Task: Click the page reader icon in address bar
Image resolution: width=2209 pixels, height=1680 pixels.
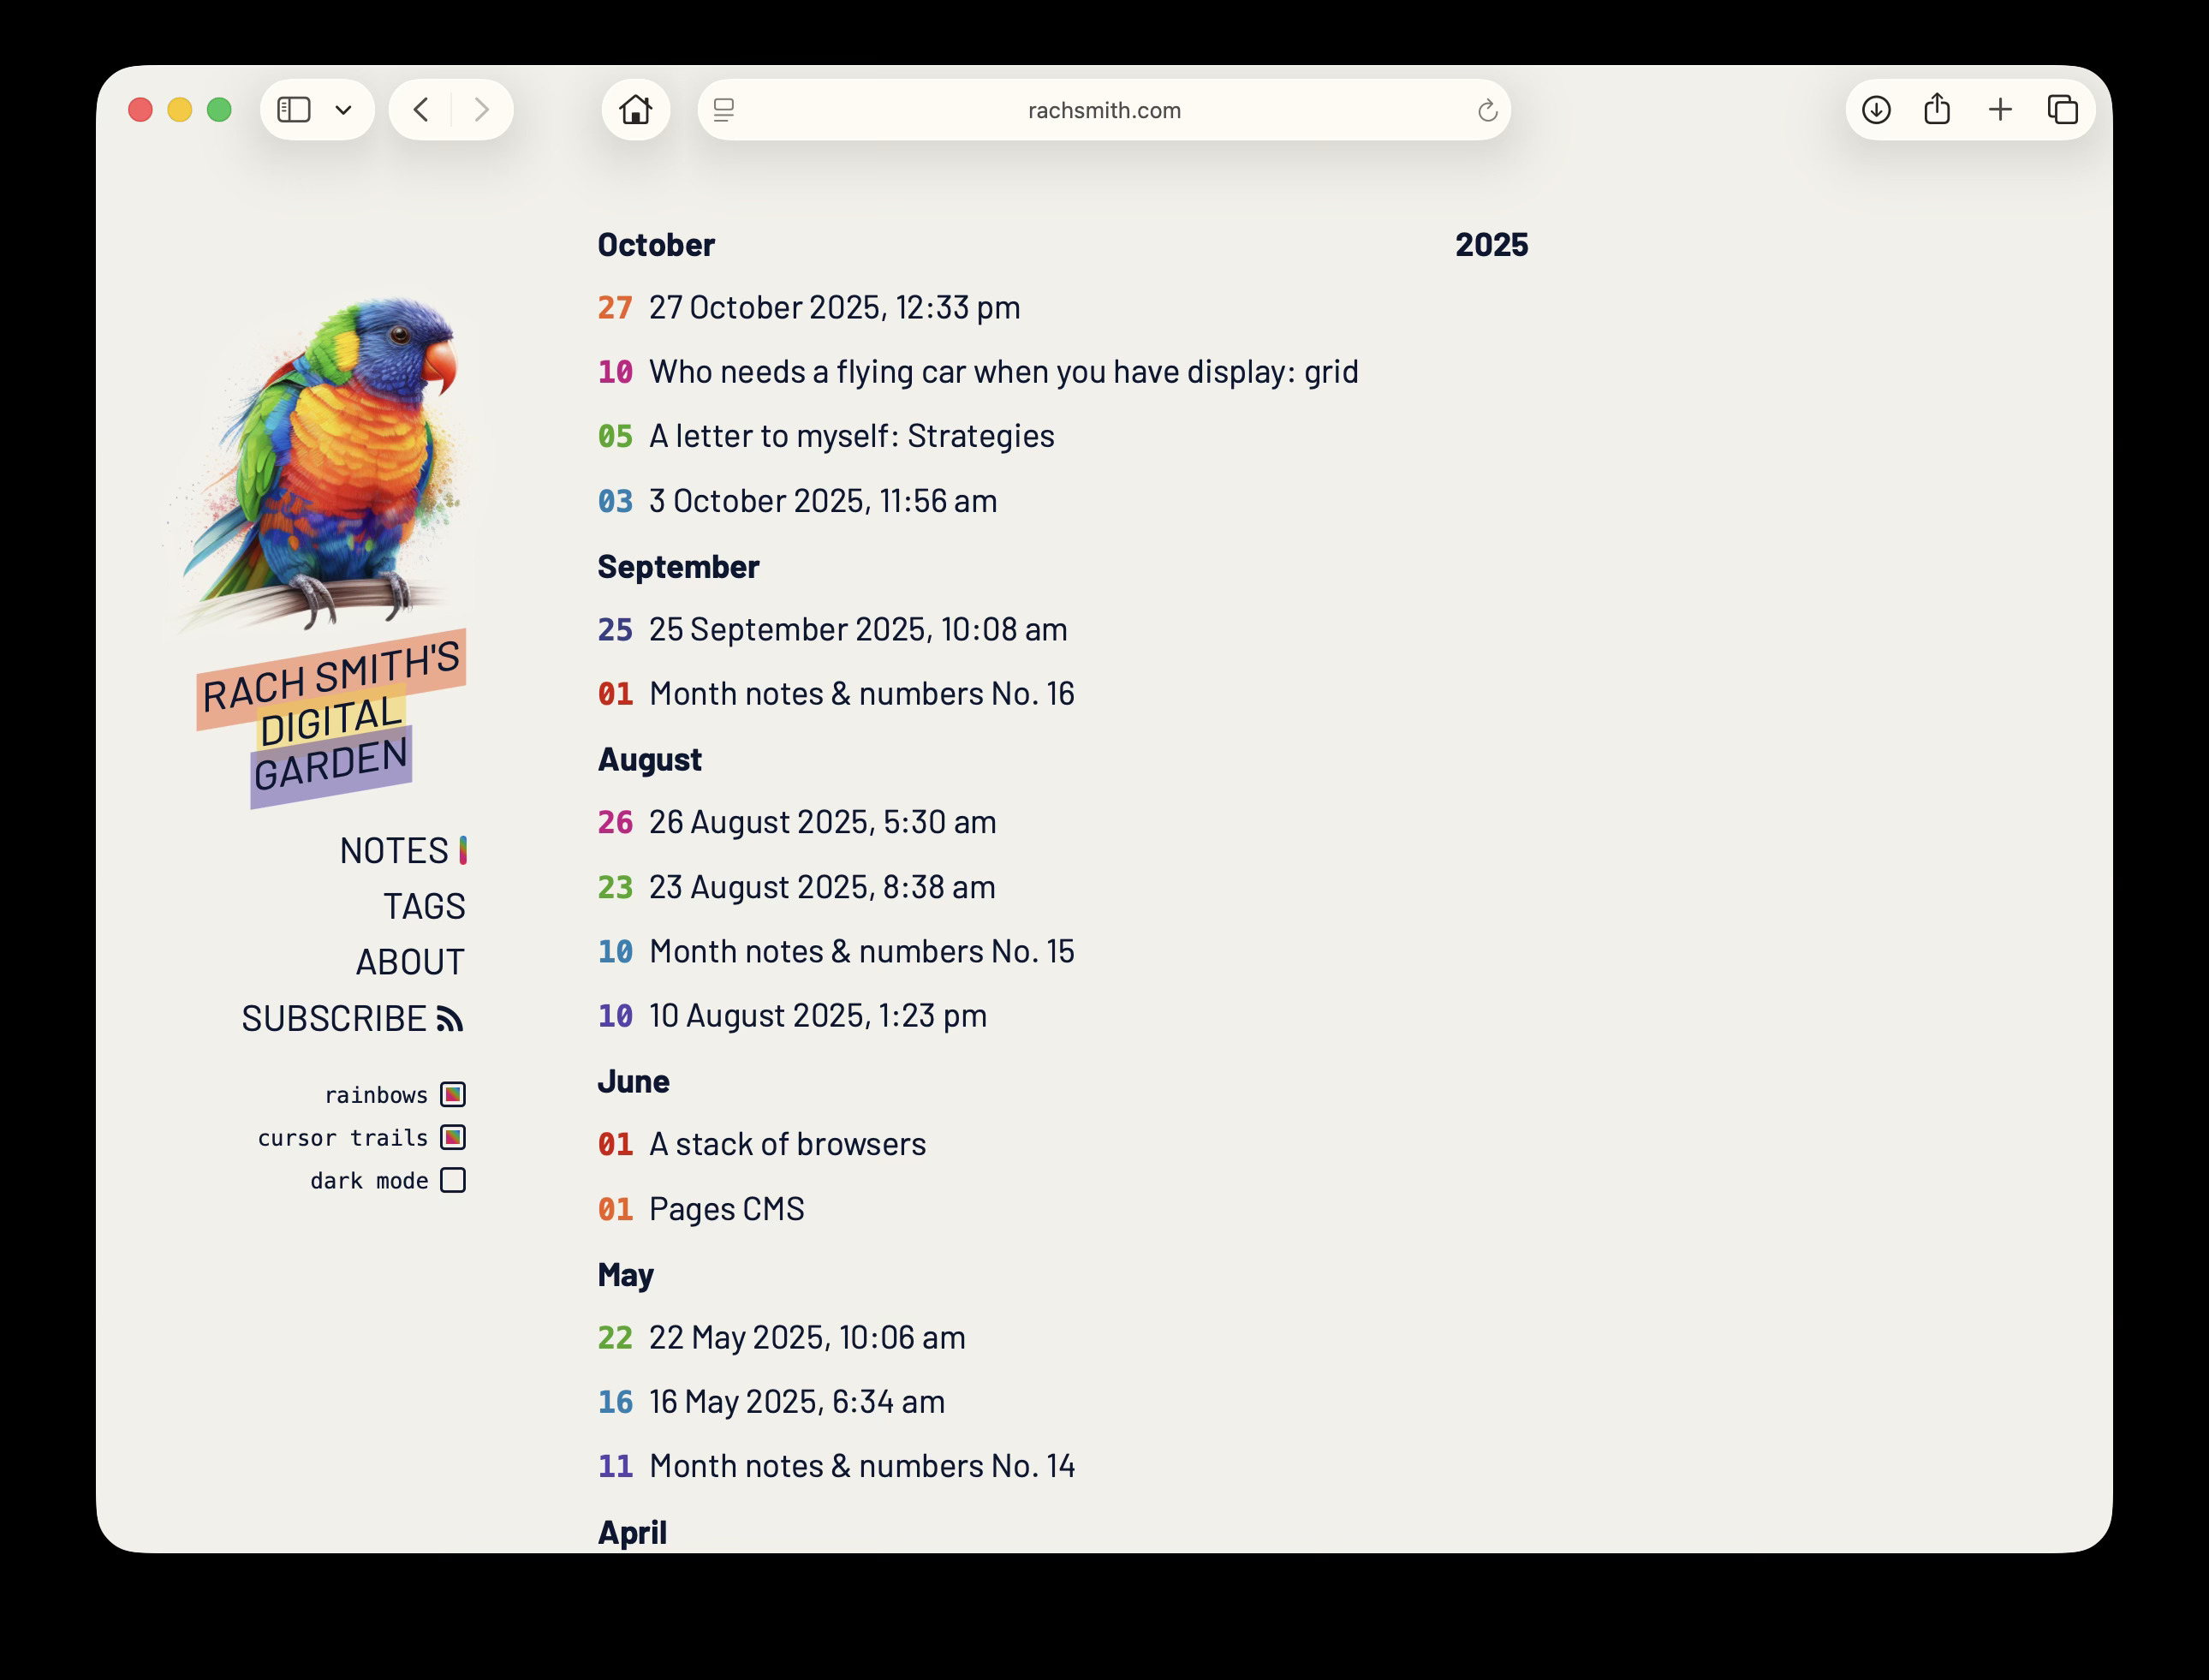Action: click(724, 110)
